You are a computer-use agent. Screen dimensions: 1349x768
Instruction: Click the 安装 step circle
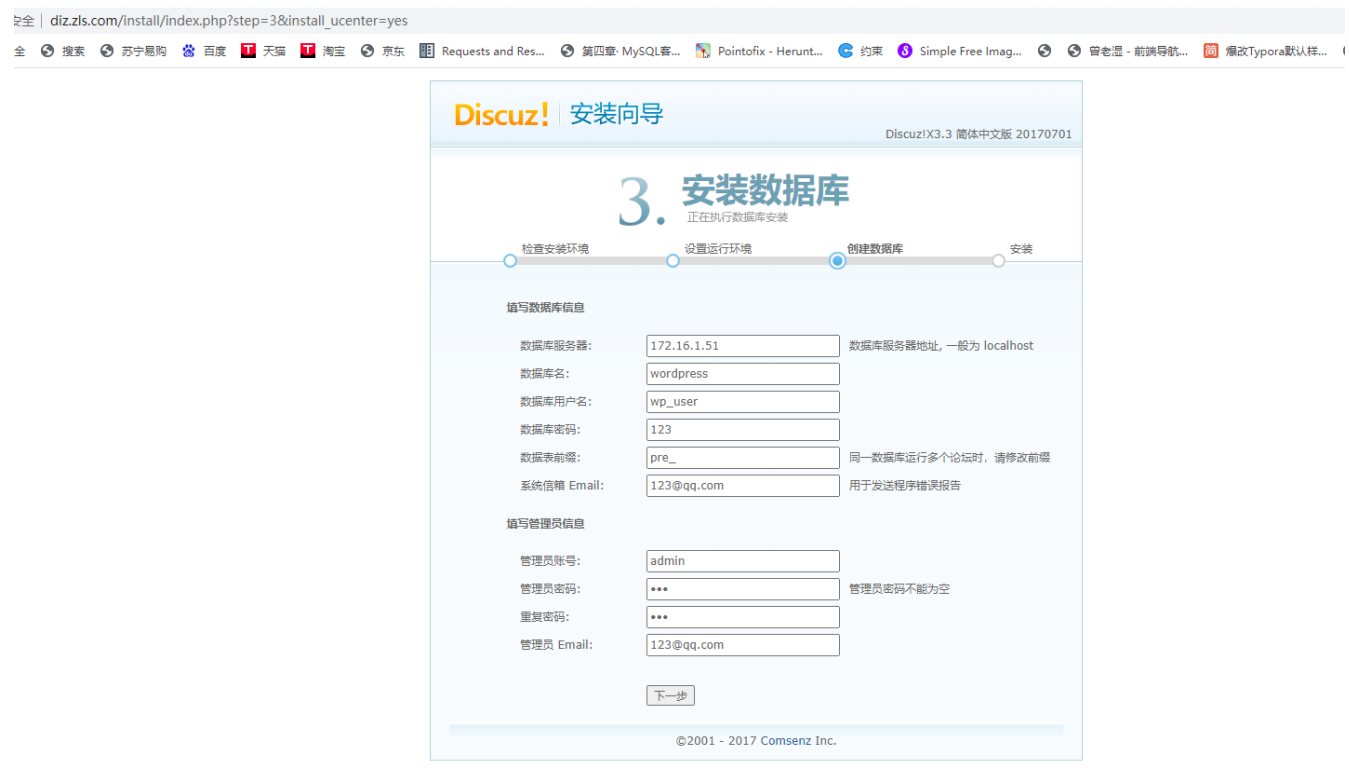point(998,261)
